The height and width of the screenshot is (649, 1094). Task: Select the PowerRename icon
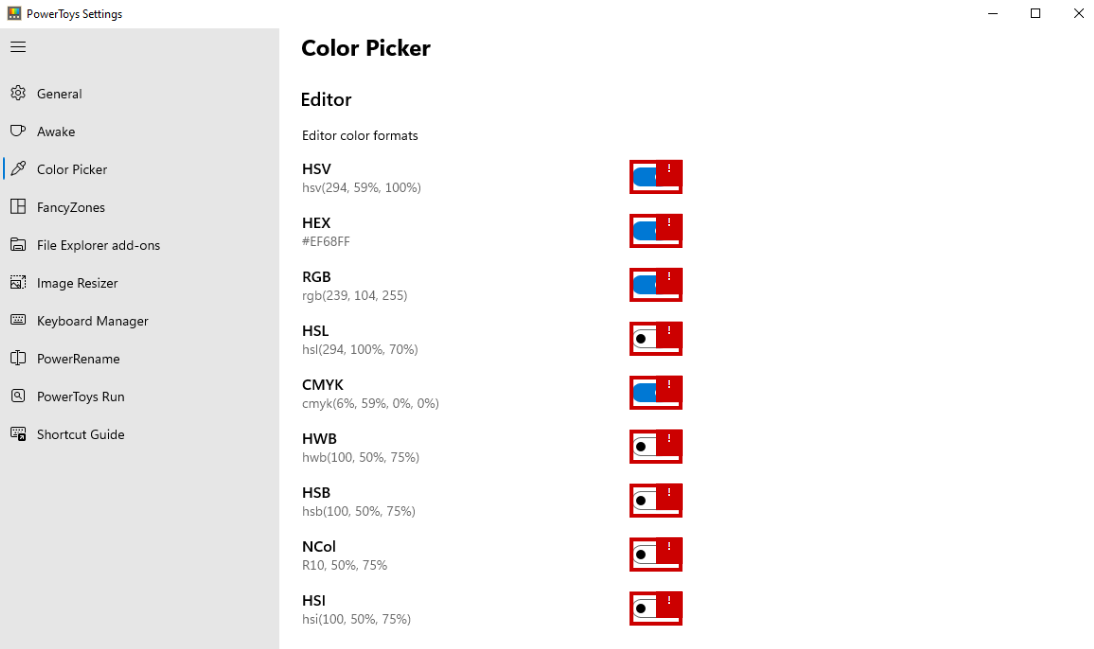point(17,359)
